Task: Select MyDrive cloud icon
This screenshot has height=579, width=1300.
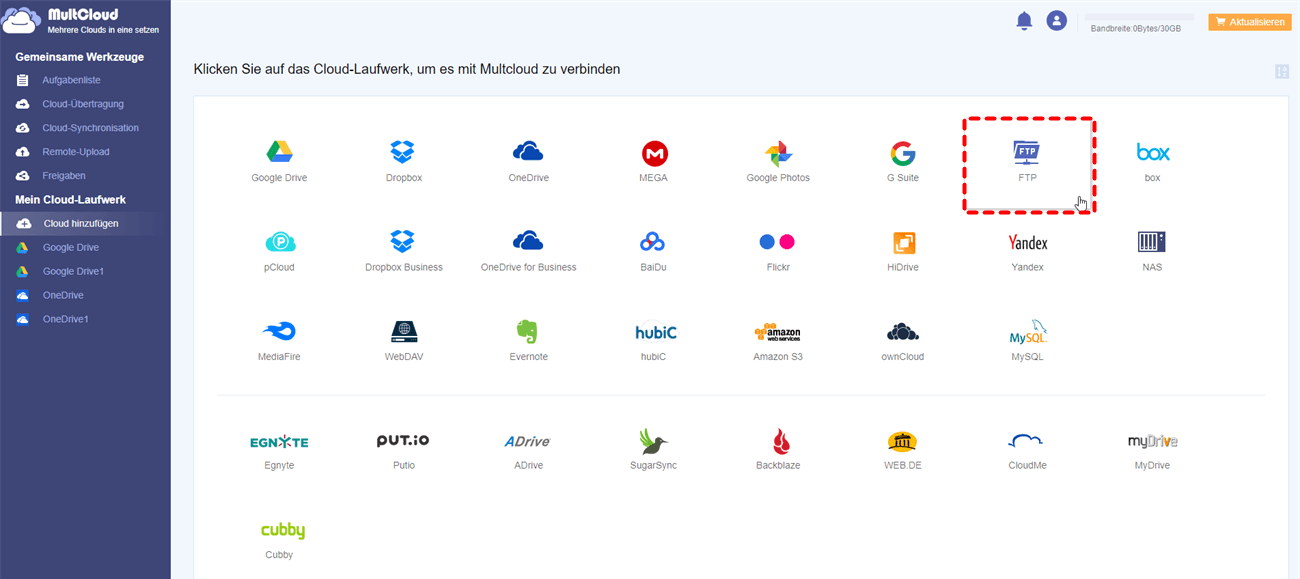Action: [x=1152, y=441]
